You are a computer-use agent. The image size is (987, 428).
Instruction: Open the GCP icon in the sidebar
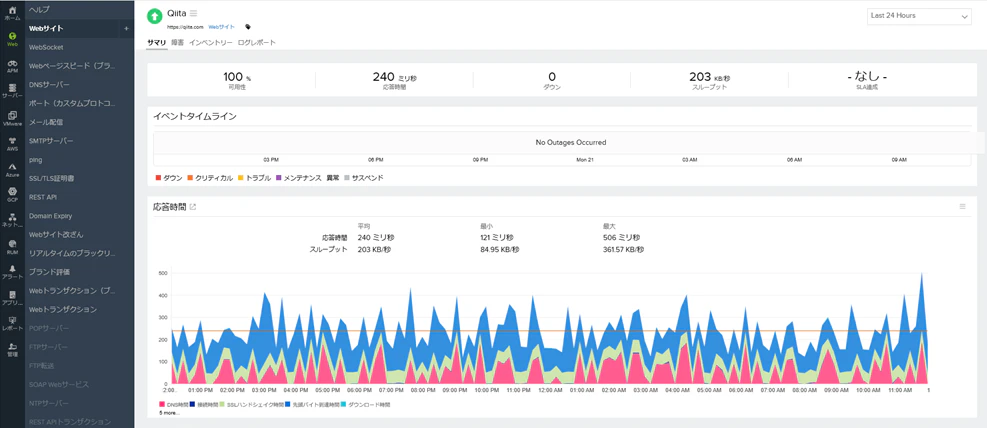point(13,192)
